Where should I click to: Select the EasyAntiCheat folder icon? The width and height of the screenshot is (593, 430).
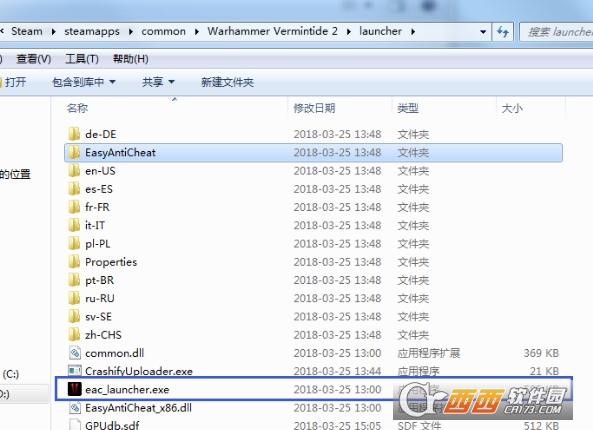[x=74, y=152]
